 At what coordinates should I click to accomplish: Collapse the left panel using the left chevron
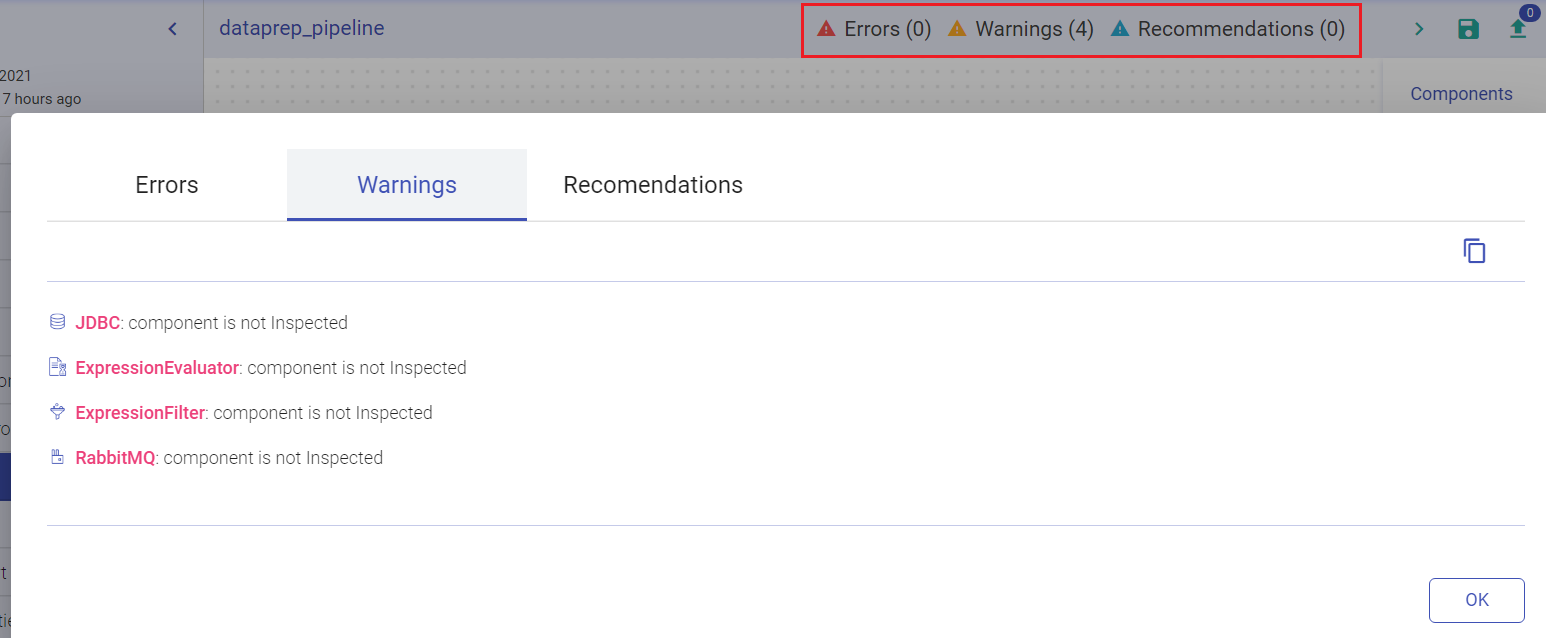pyautogui.click(x=172, y=29)
